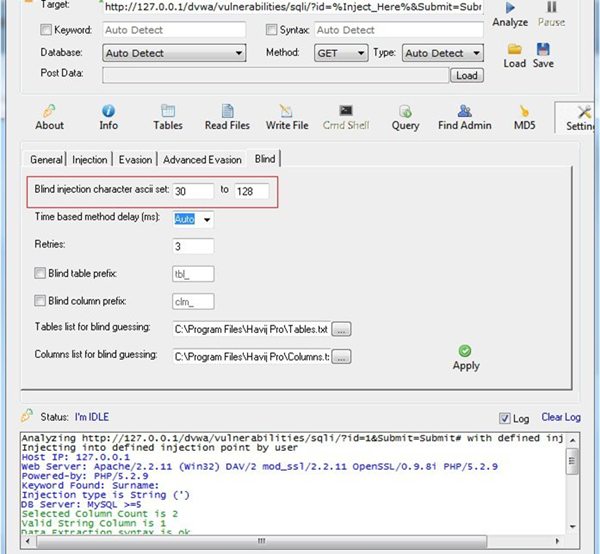Click the Retries input field
This screenshot has width=600, height=554.
click(193, 246)
